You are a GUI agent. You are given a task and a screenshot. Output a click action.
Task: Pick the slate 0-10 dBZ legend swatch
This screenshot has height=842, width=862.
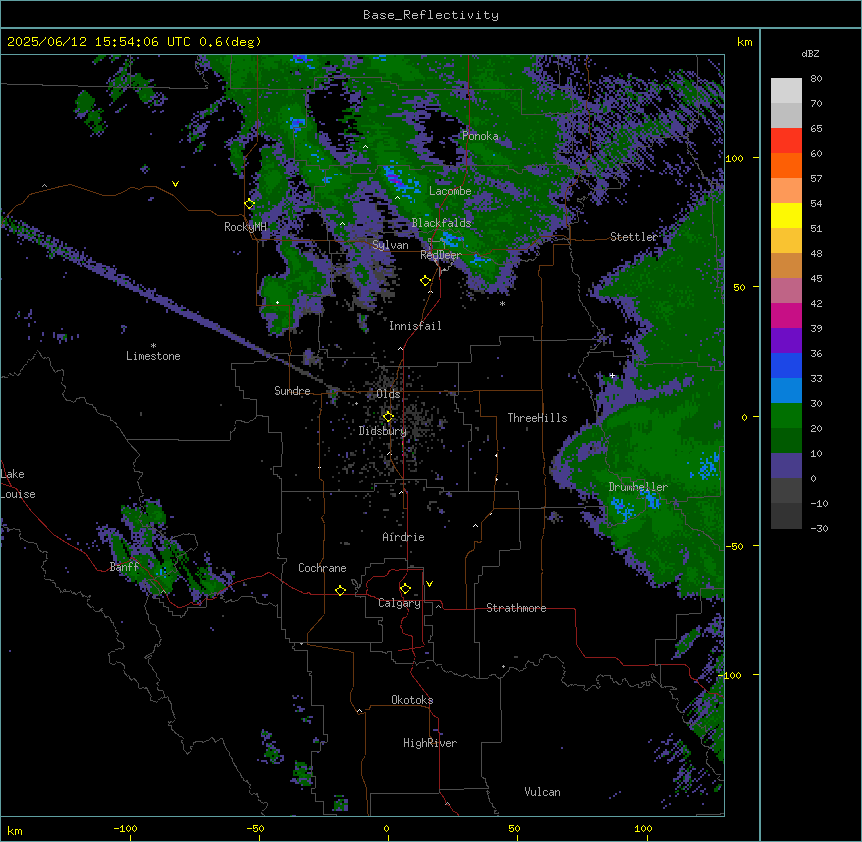(x=786, y=466)
